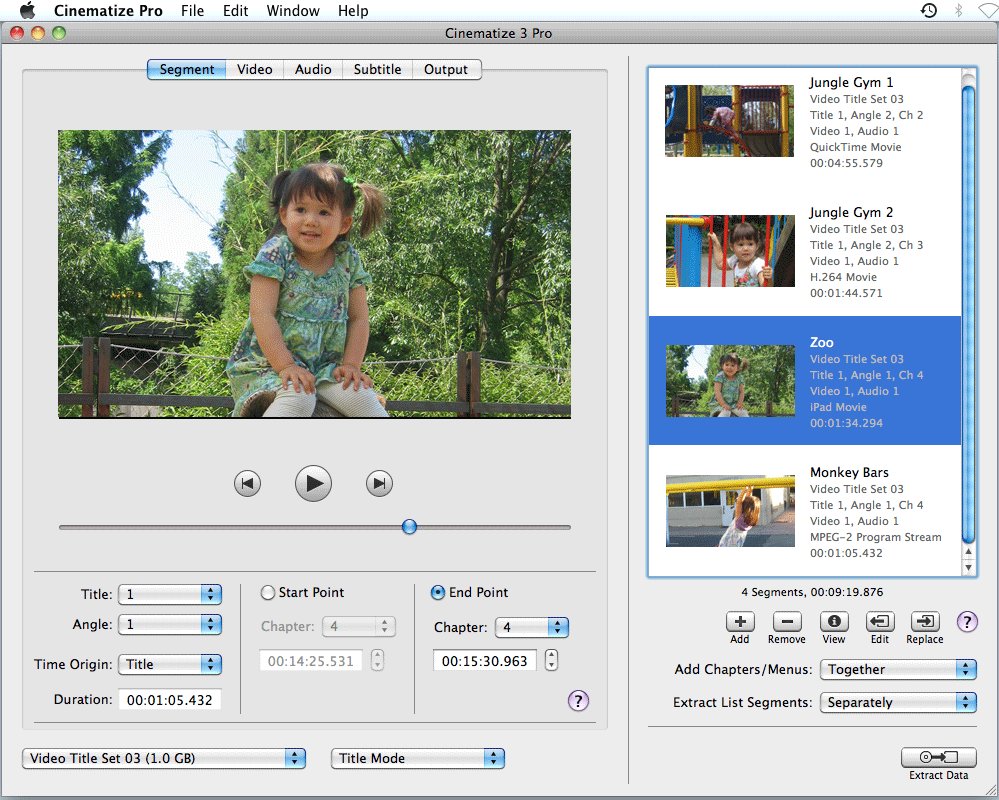Image resolution: width=999 pixels, height=800 pixels.
Task: Click the View info icon
Action: point(834,622)
